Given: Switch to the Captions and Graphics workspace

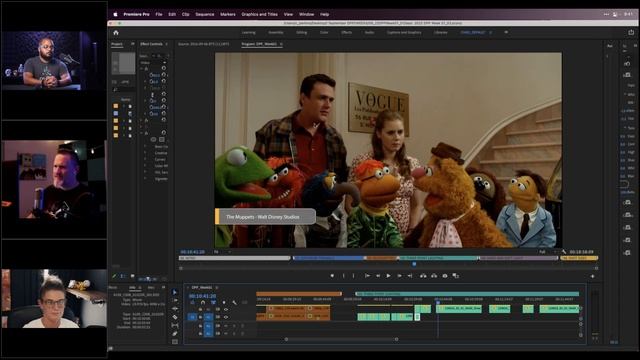Looking at the screenshot, I should point(404,33).
